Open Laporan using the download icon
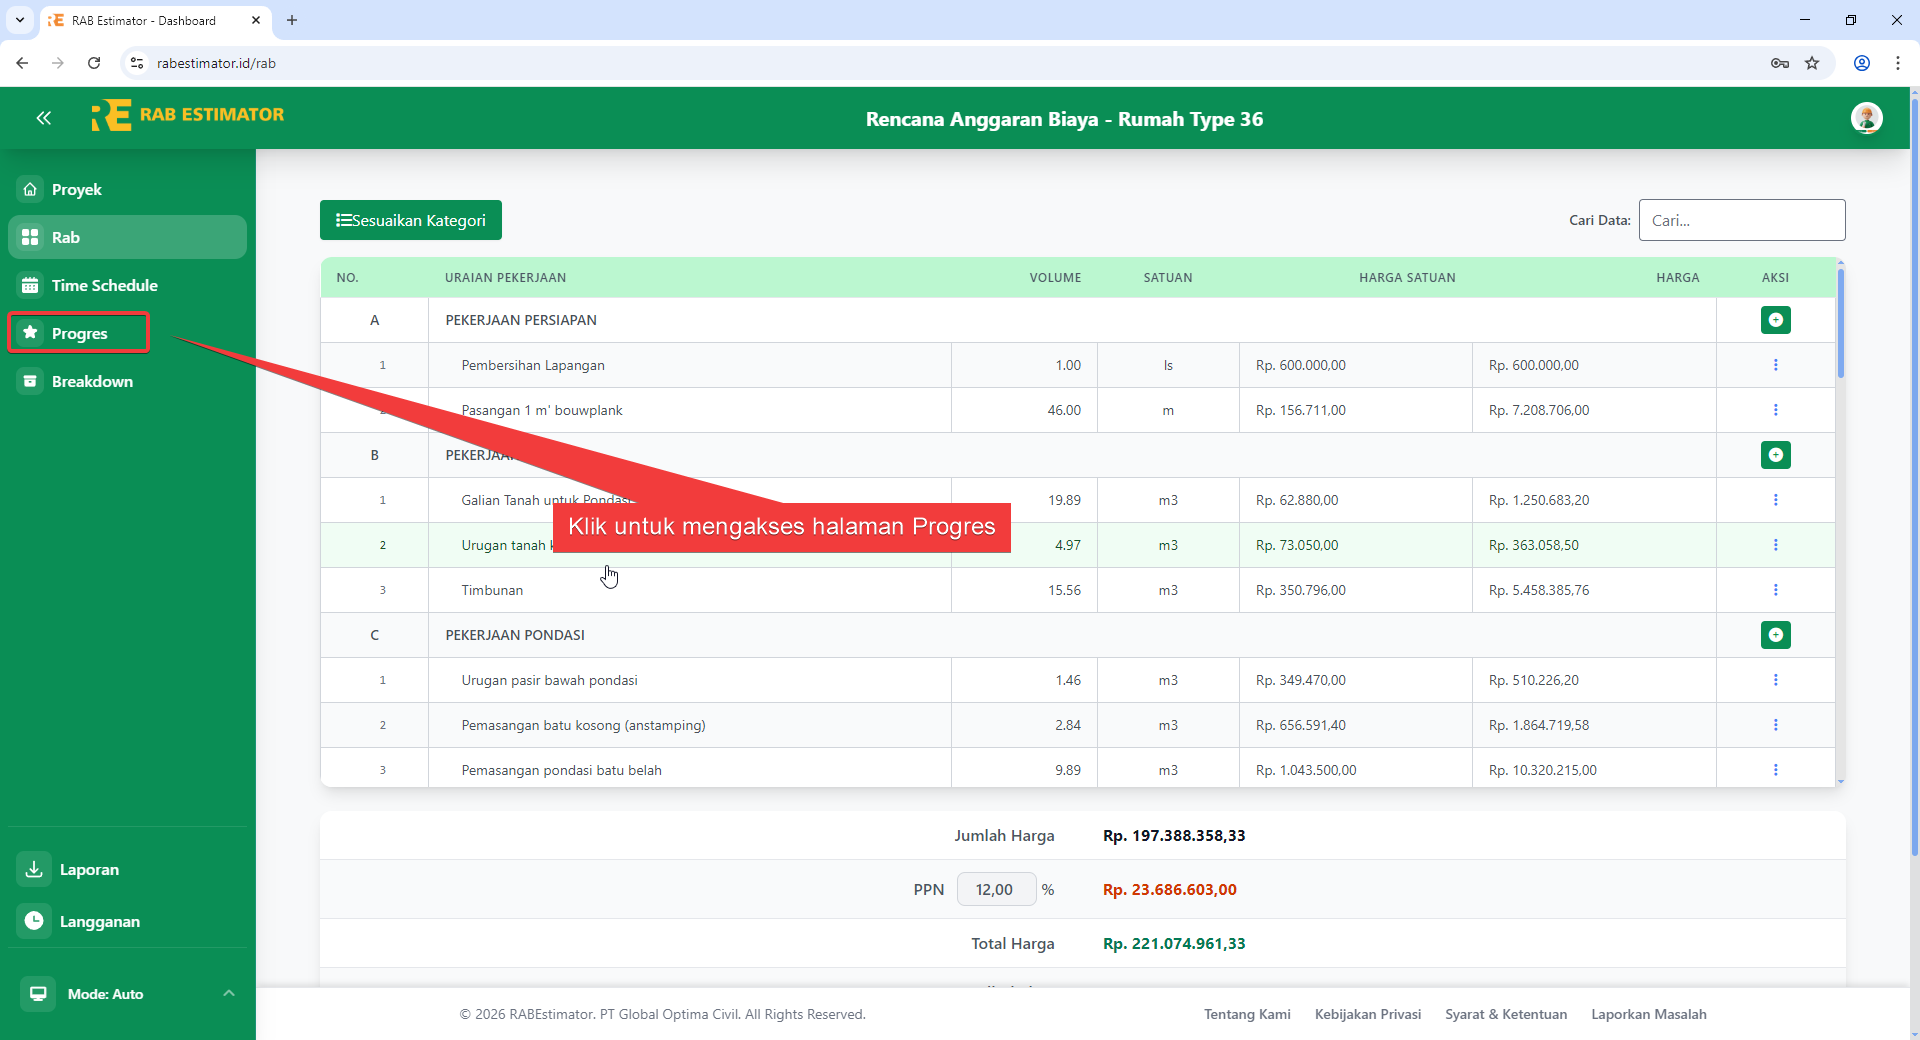Viewport: 1920px width, 1040px height. pos(33,869)
